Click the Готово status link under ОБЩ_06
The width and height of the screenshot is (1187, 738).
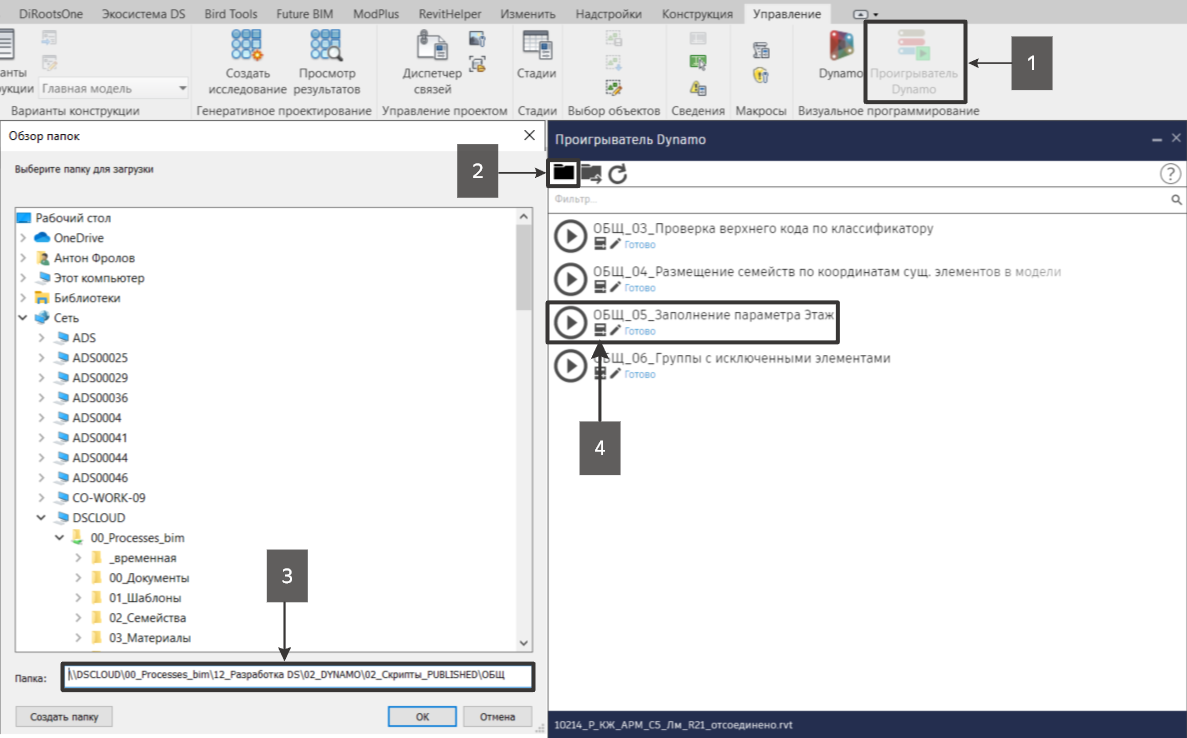(640, 374)
